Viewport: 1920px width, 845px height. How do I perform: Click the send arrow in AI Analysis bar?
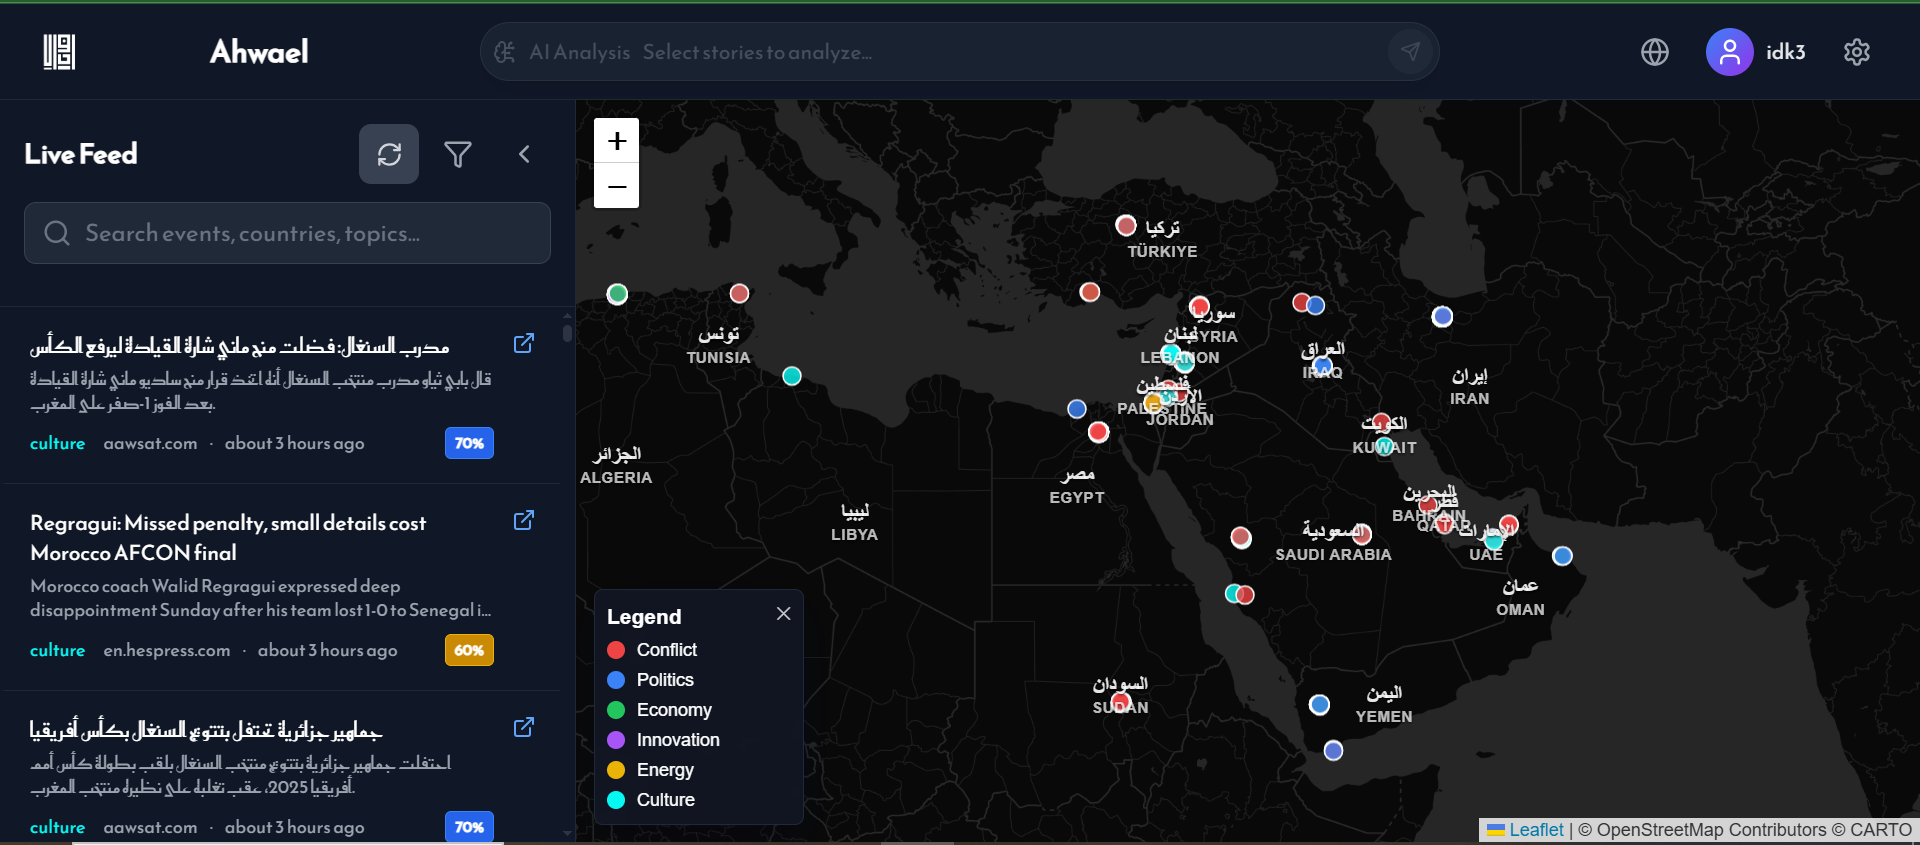point(1410,52)
